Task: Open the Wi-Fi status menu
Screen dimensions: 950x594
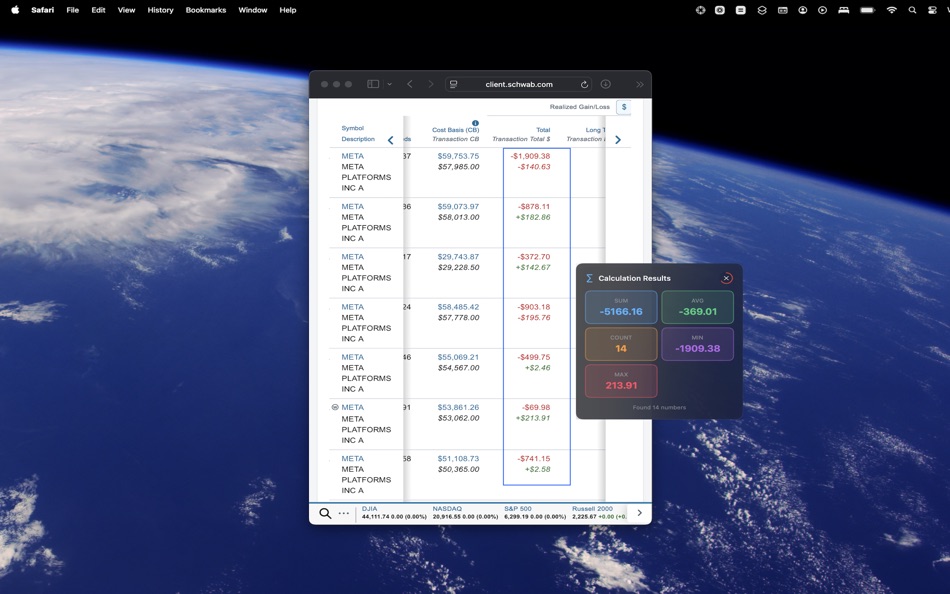Action: tap(891, 10)
